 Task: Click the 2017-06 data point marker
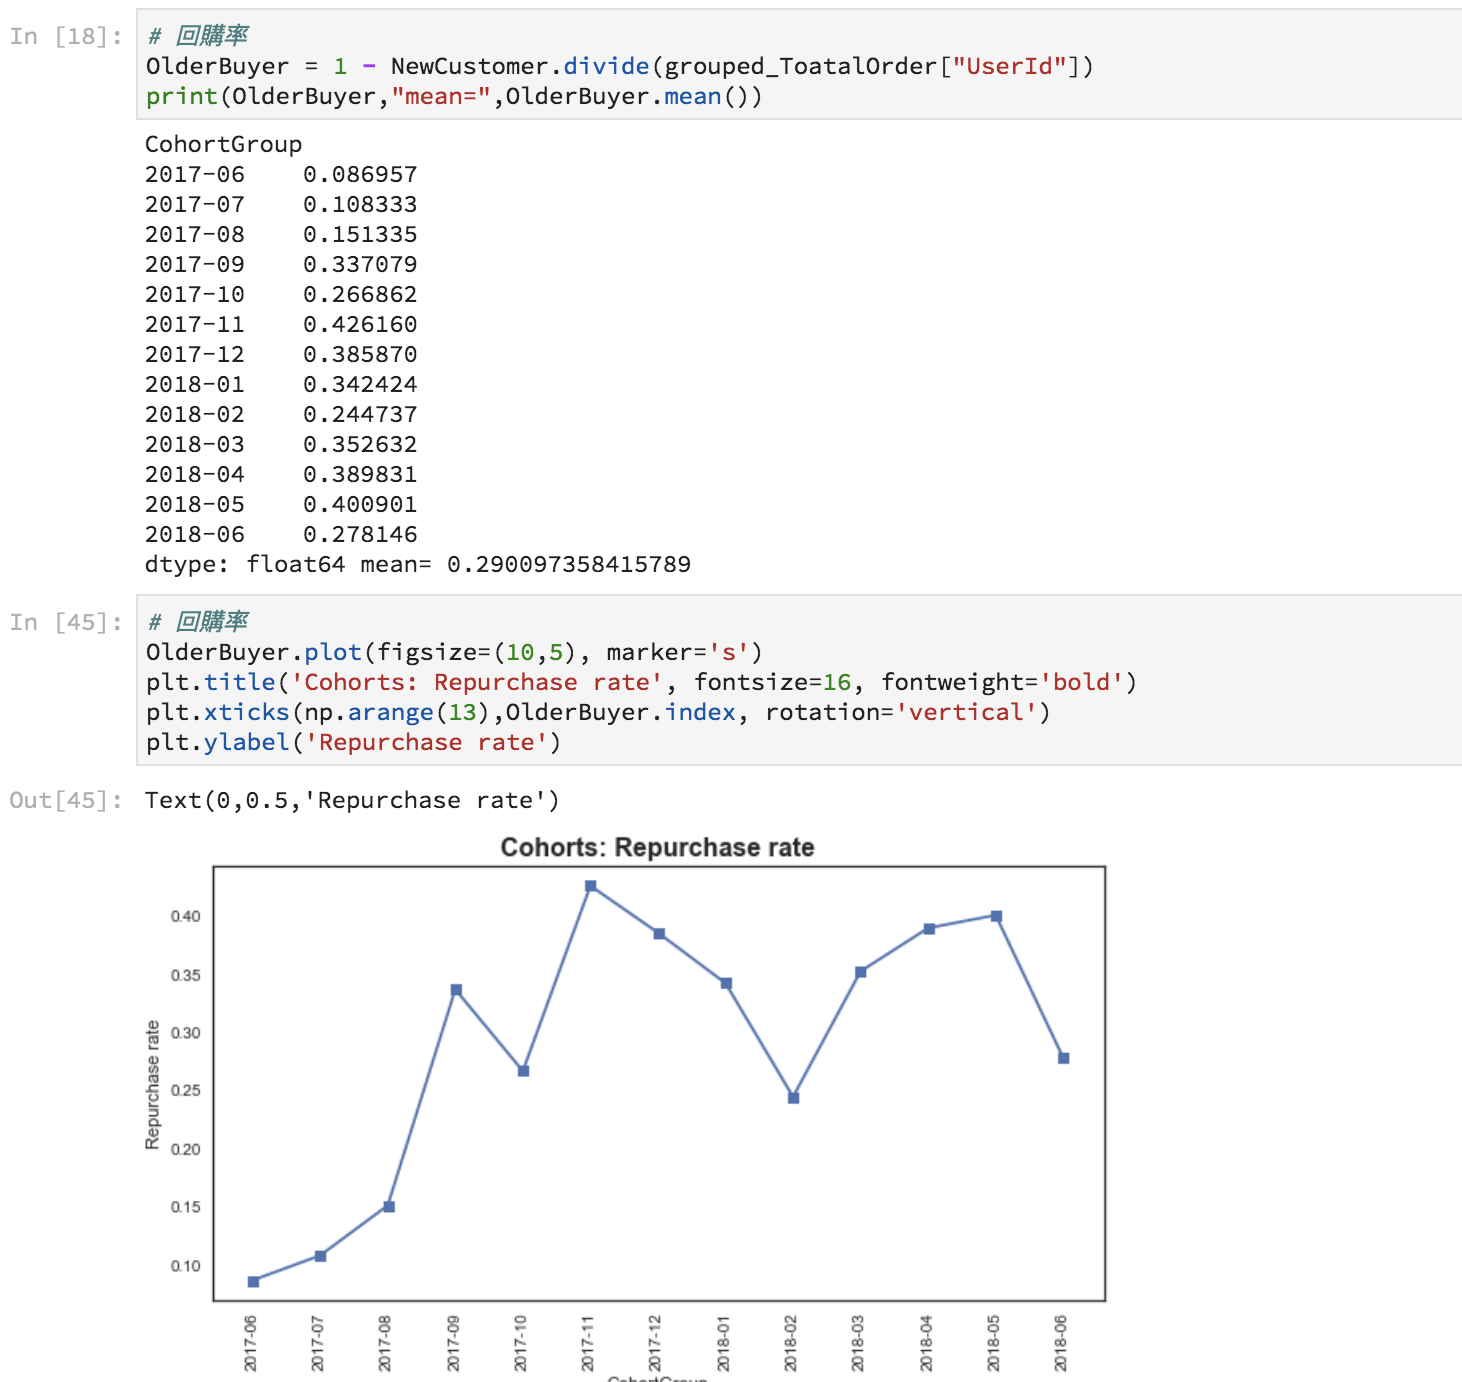(x=253, y=1281)
